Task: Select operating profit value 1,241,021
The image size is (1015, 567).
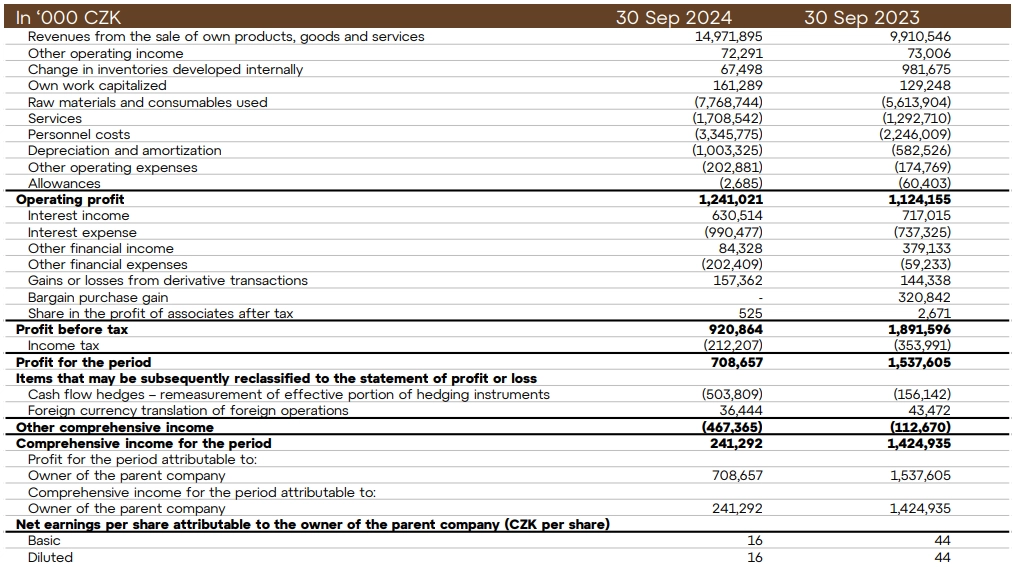Action: click(731, 200)
